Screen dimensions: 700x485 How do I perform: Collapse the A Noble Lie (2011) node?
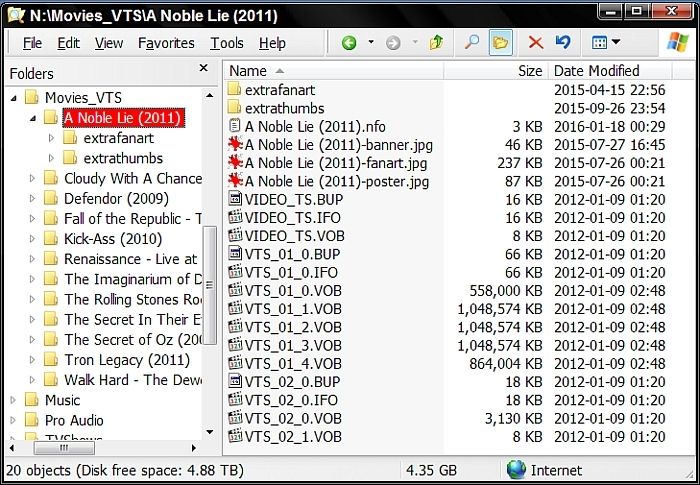pyautogui.click(x=33, y=118)
